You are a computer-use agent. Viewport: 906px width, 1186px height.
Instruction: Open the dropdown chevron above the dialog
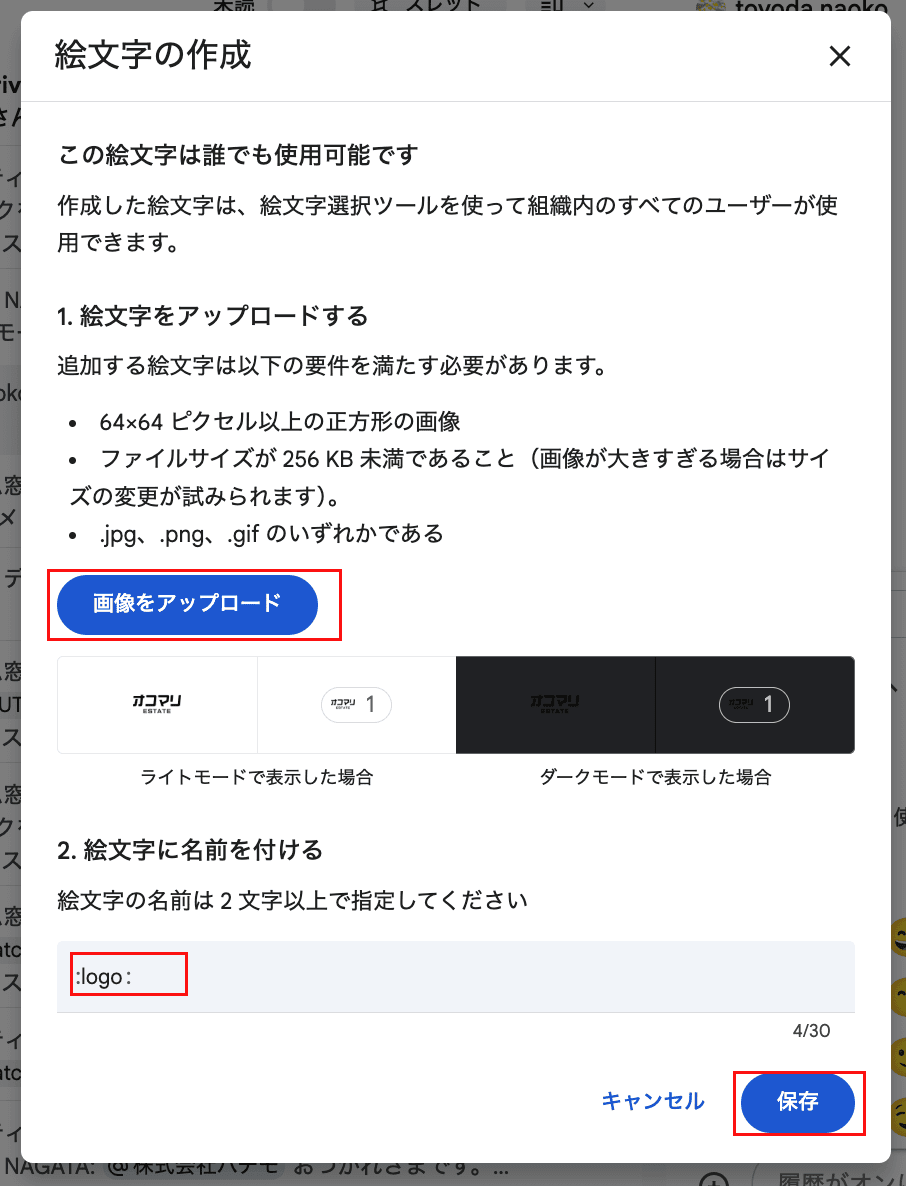tap(588, 5)
